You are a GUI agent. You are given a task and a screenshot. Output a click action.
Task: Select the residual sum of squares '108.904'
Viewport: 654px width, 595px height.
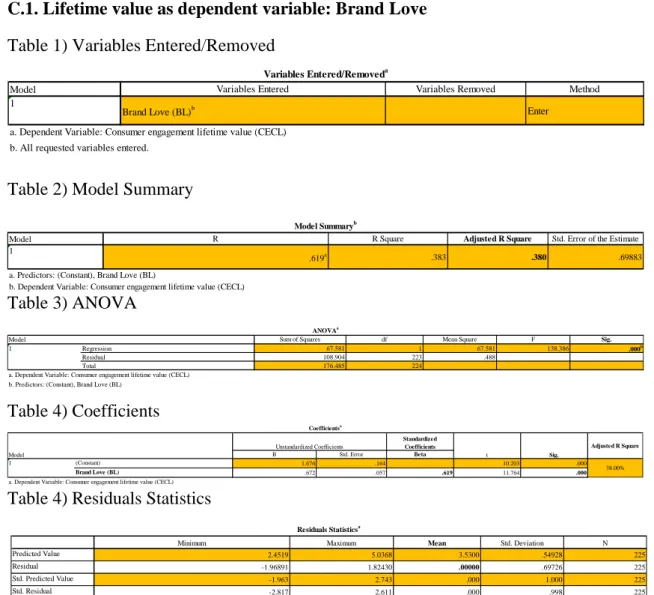pos(334,357)
